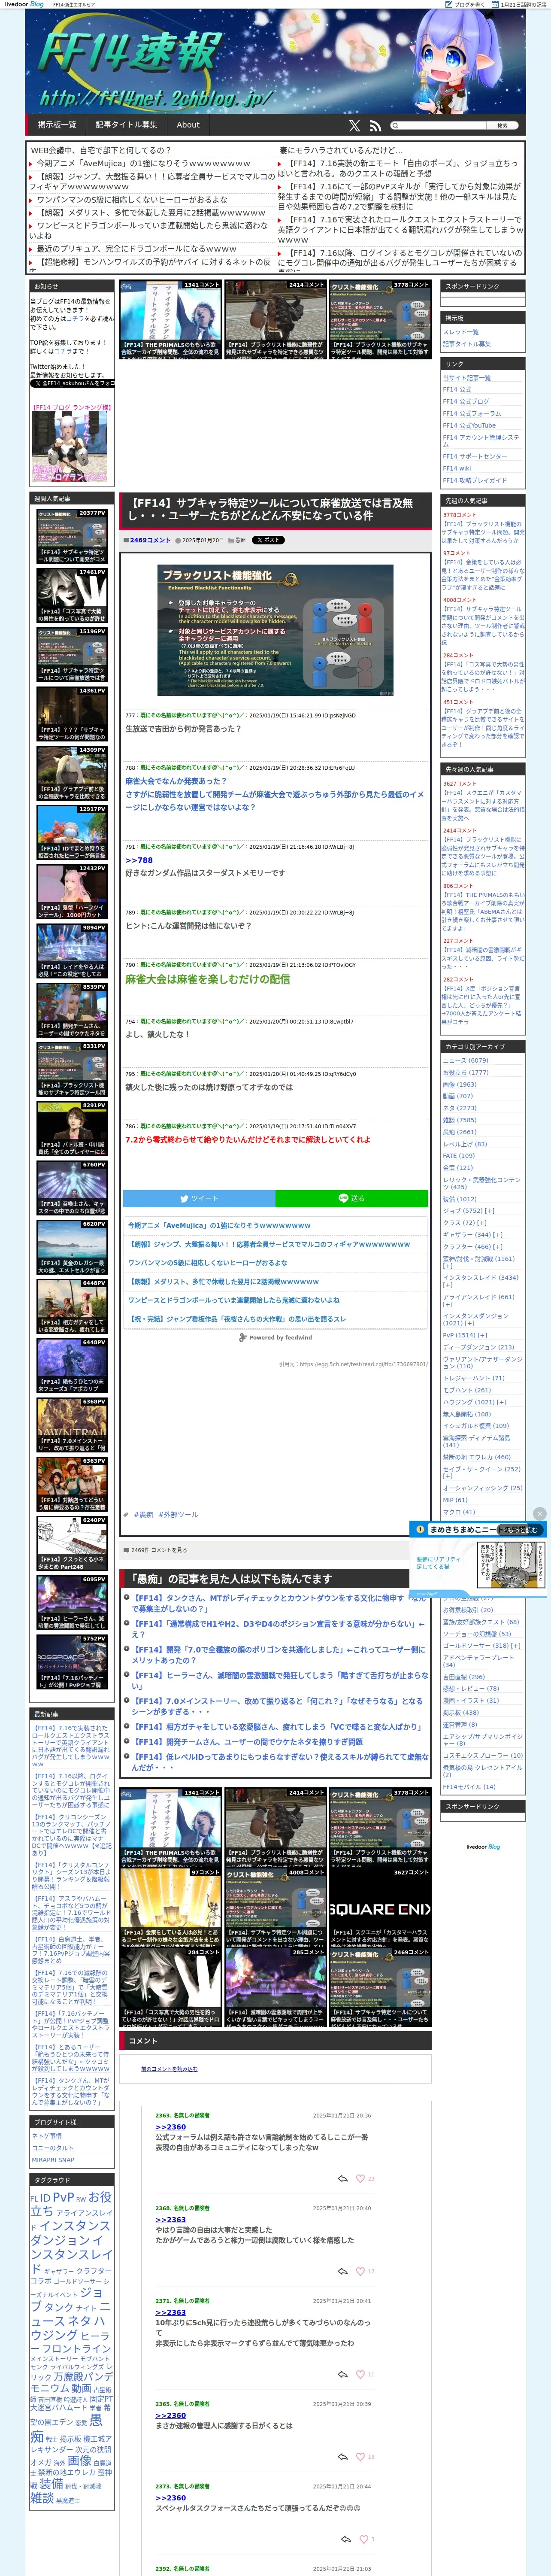Click the FF14 ブログ ランキング banner image
Image resolution: width=551 pixels, height=2576 pixels.
point(70,446)
